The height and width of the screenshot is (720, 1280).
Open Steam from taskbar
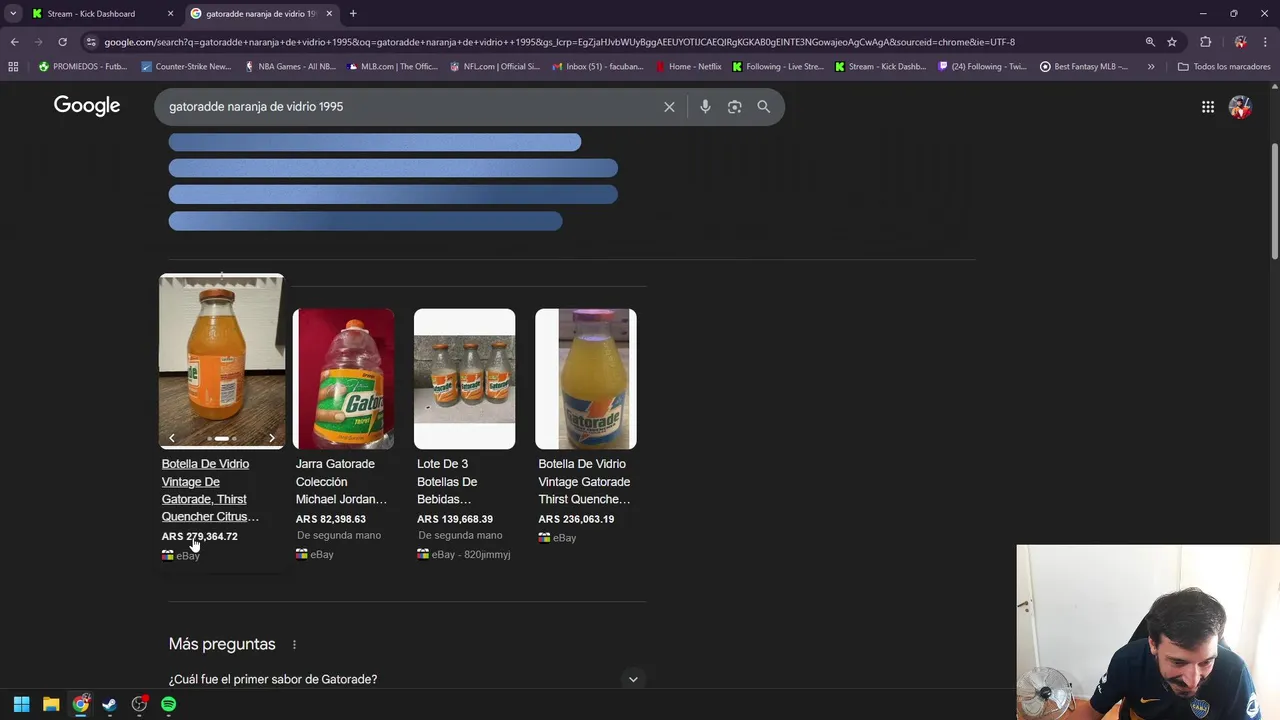pos(110,704)
